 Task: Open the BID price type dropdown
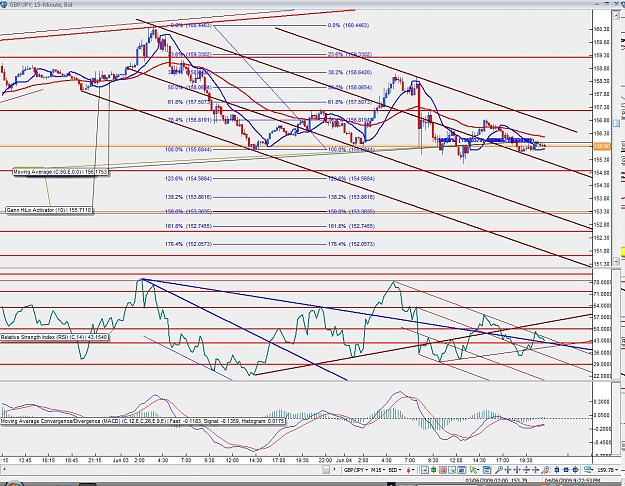(395, 470)
